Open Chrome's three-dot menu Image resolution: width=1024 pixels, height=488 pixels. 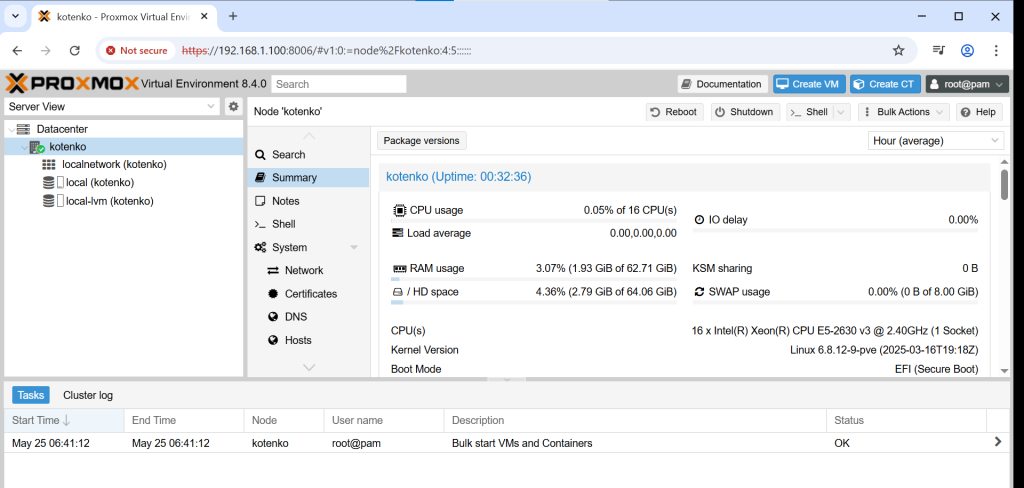click(996, 50)
